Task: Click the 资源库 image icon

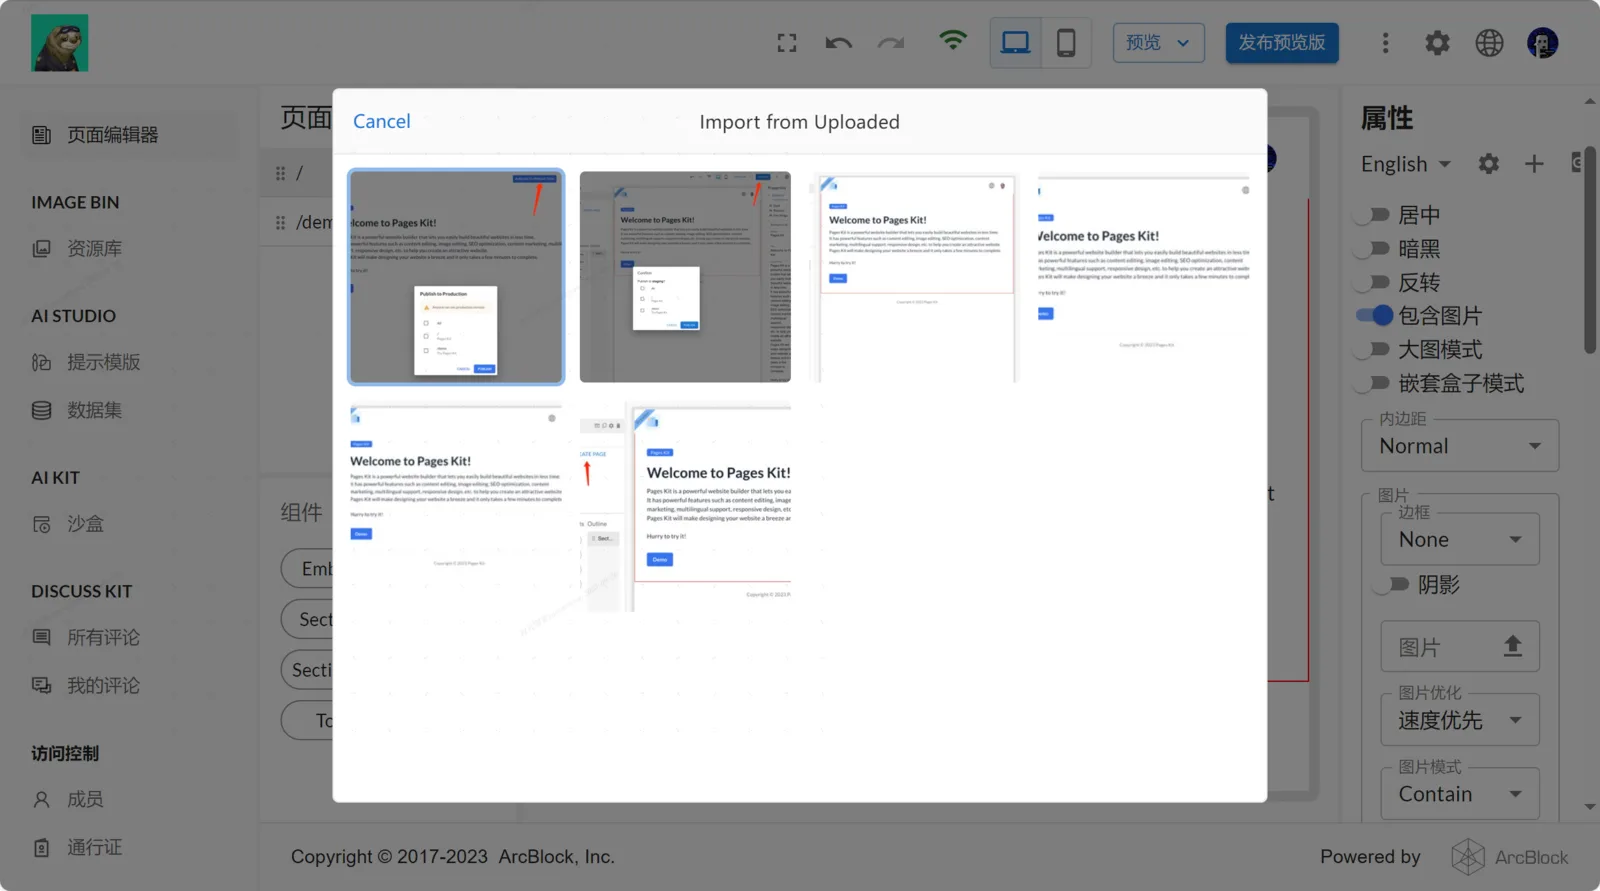Action: click(42, 249)
